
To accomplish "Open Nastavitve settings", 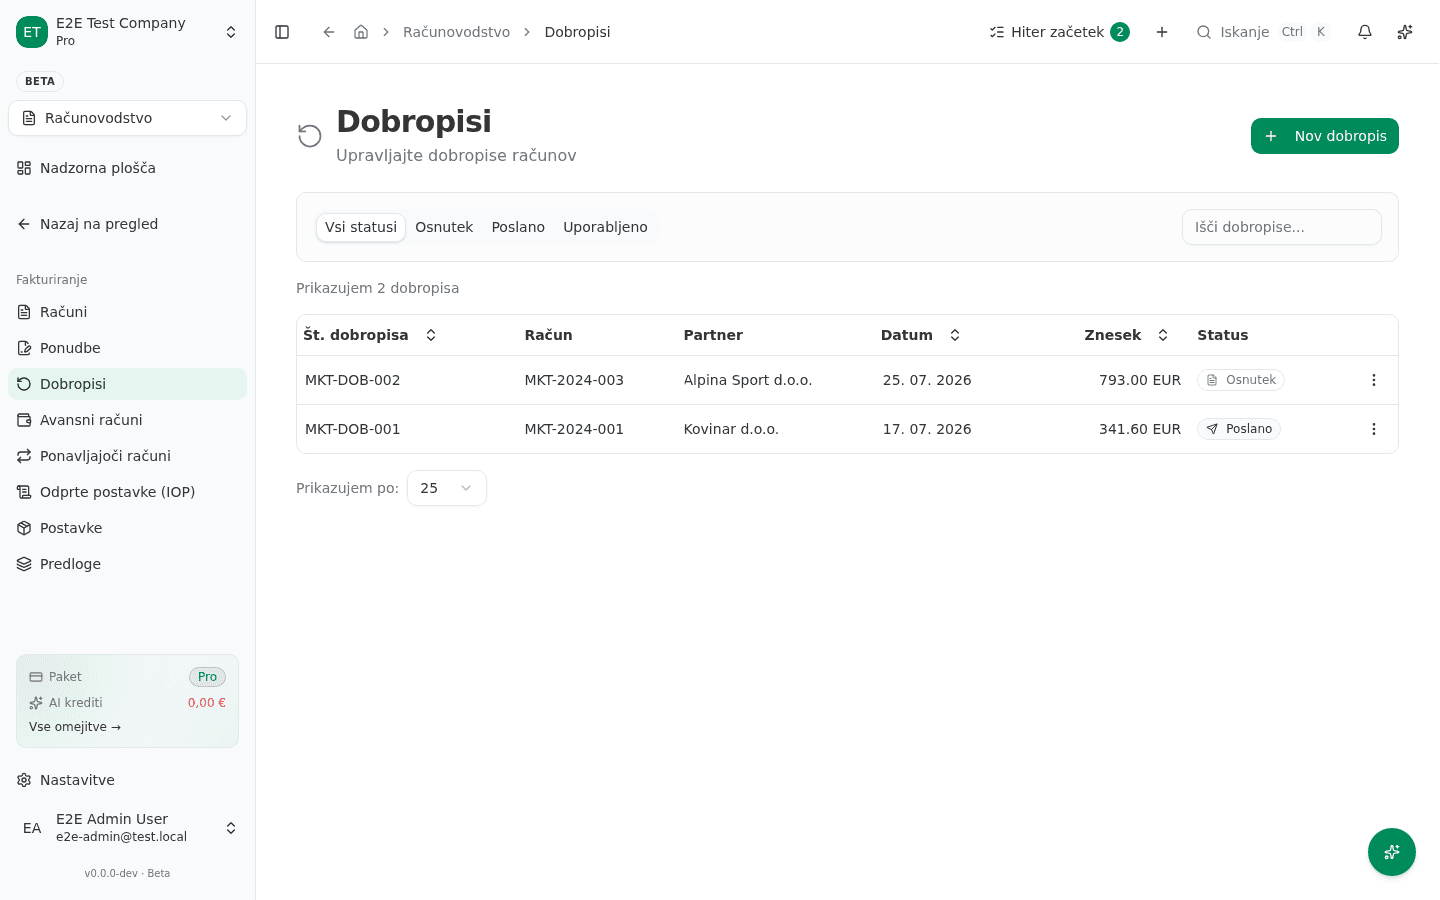I will (x=127, y=780).
